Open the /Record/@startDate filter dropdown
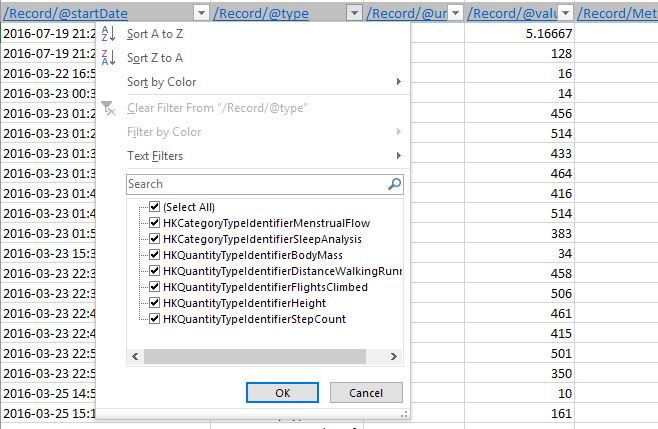This screenshot has height=429, width=658. tap(201, 13)
